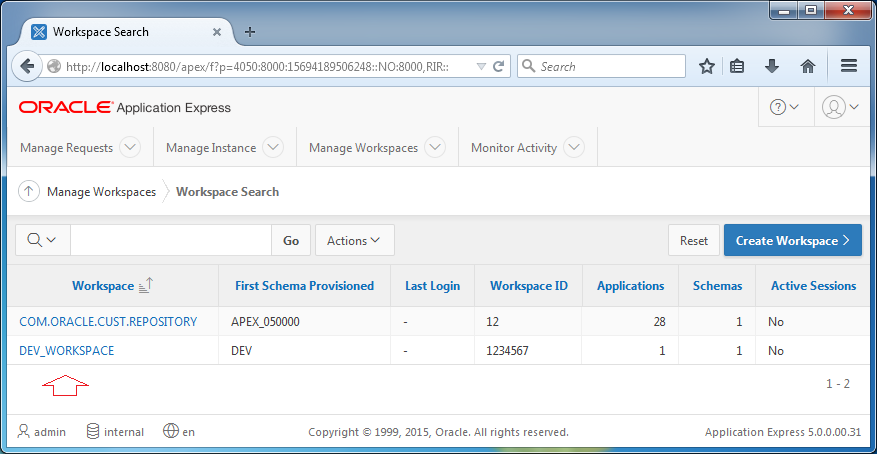Click the globe site identity icon
Viewport: 877px width, 454px height.
(54, 67)
